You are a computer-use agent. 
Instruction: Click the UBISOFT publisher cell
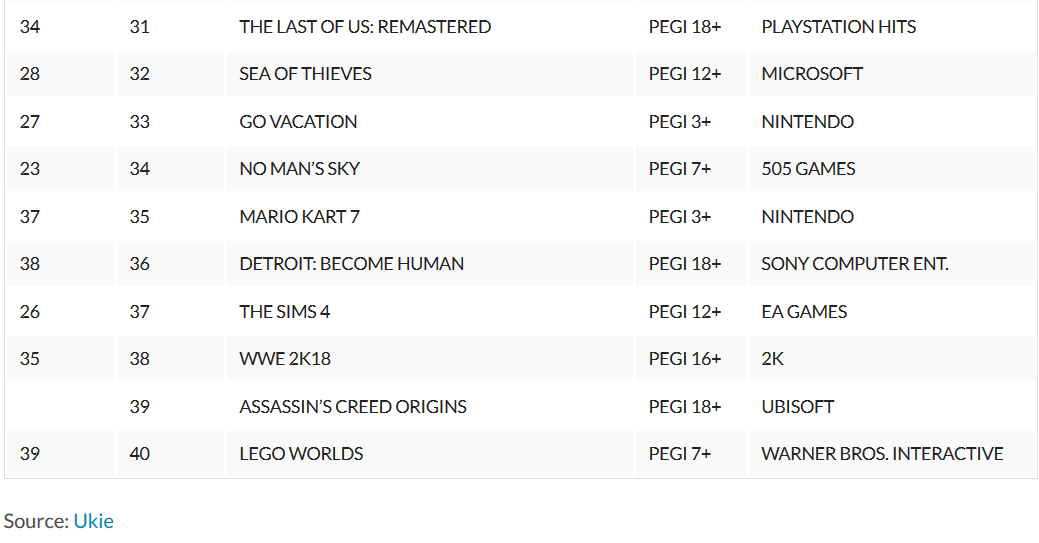797,407
